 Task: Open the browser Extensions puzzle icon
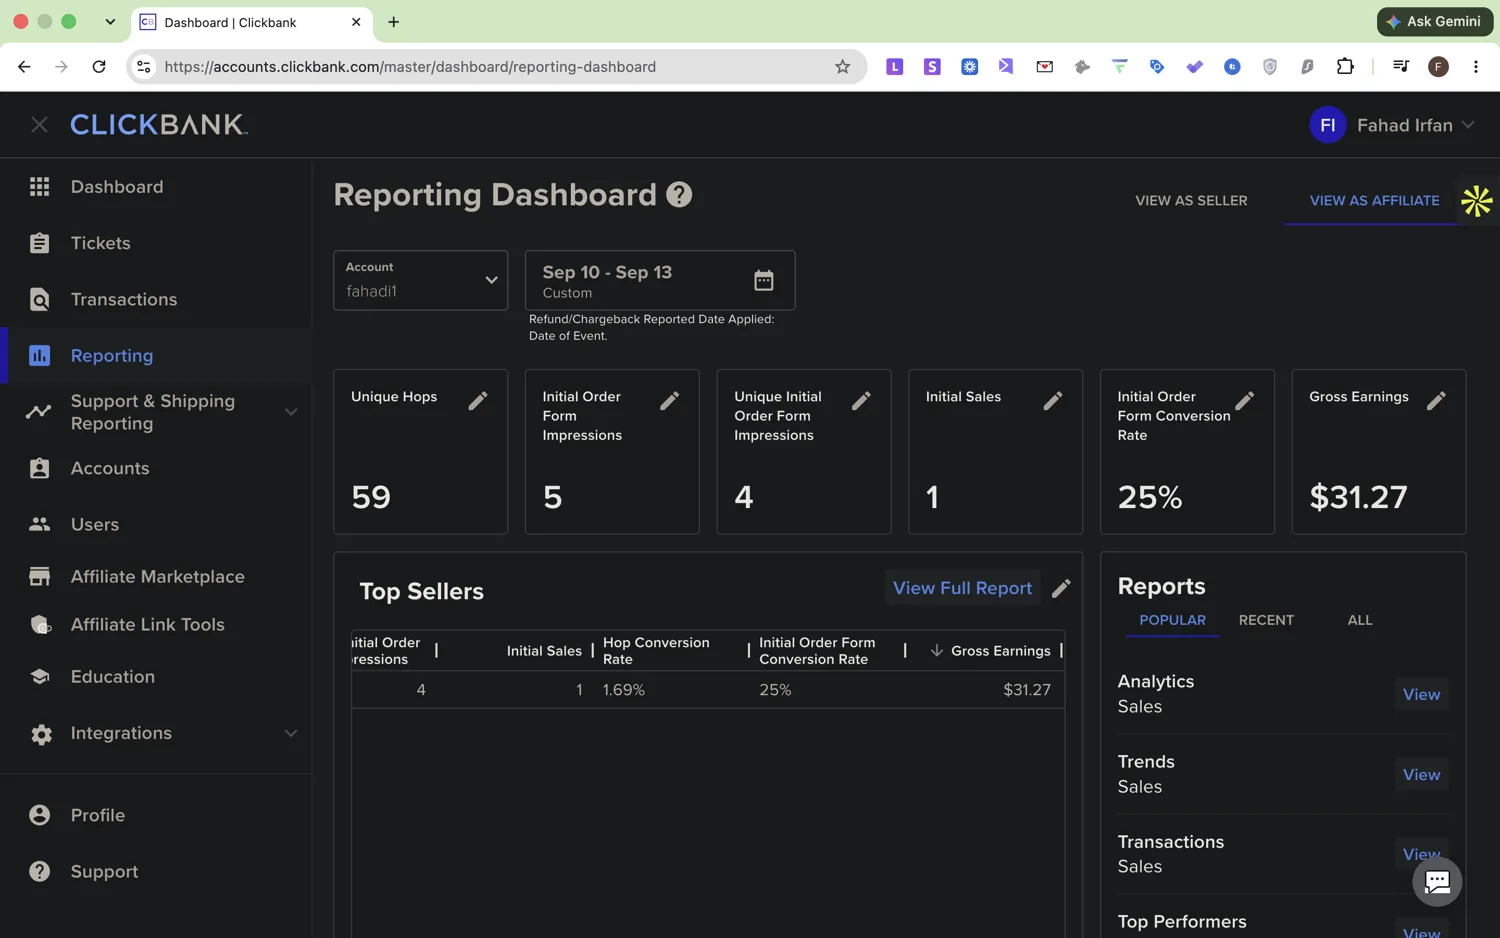1345,67
